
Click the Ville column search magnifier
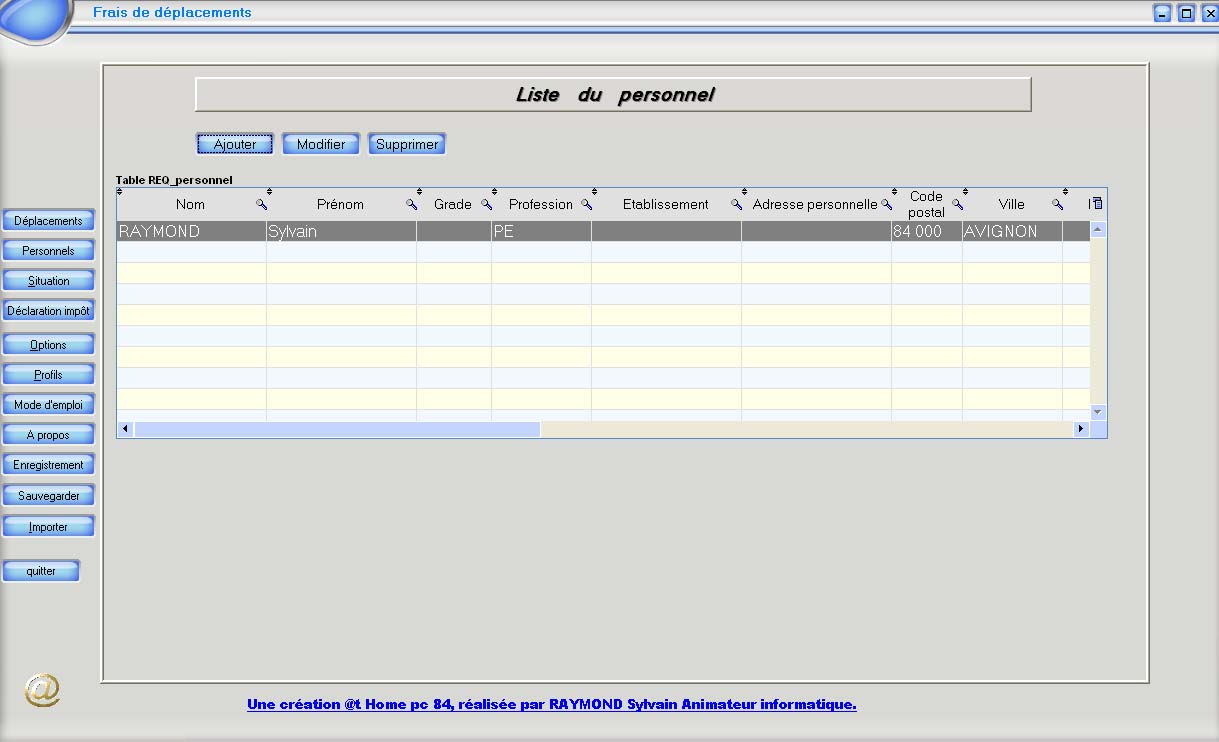click(1057, 205)
